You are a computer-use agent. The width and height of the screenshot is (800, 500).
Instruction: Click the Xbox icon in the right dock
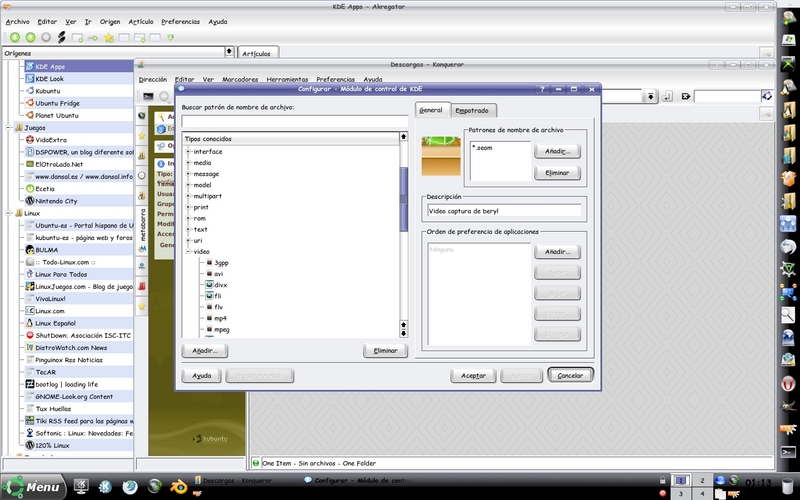788,64
